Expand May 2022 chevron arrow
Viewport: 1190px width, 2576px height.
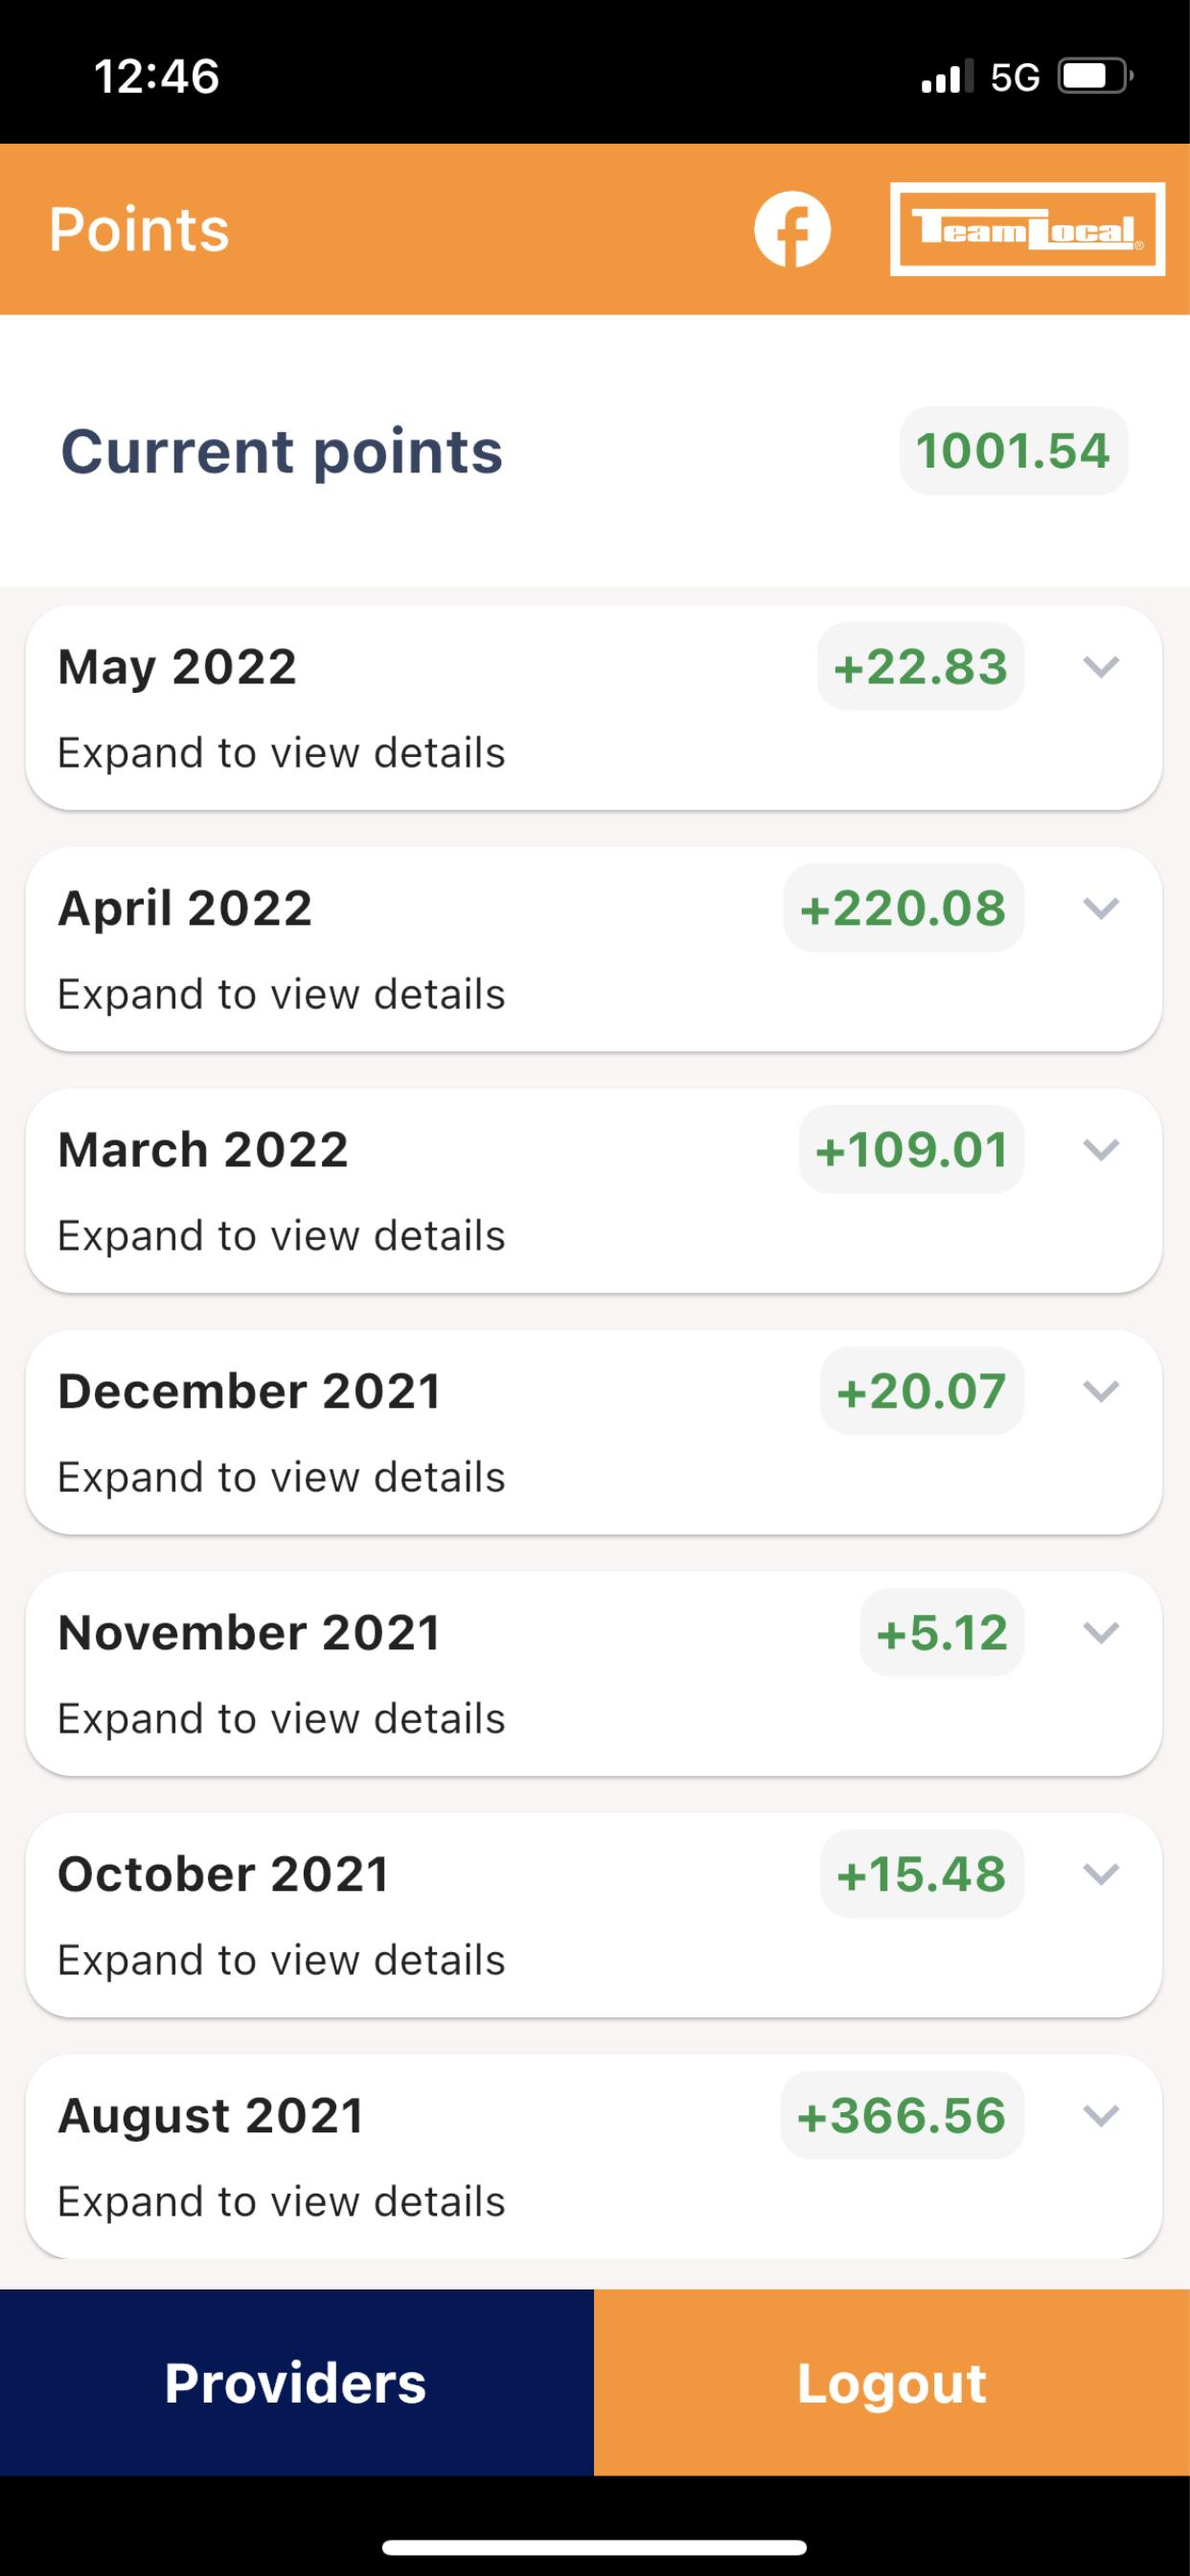pyautogui.click(x=1101, y=667)
